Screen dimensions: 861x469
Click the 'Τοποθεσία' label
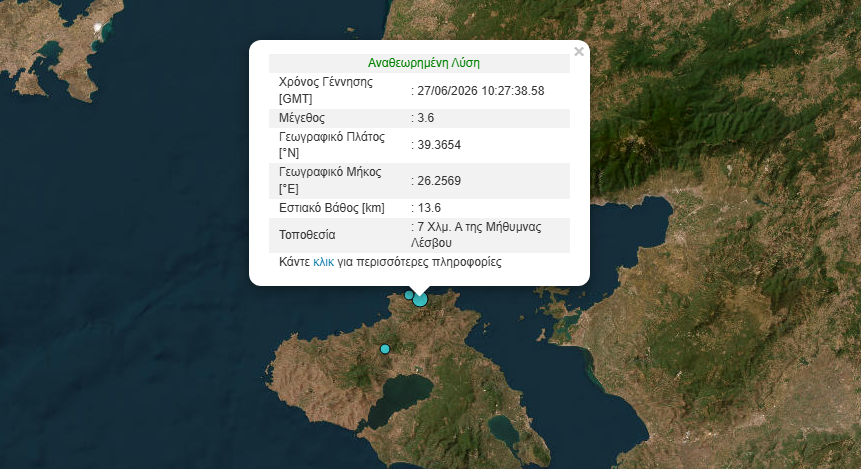307,234
